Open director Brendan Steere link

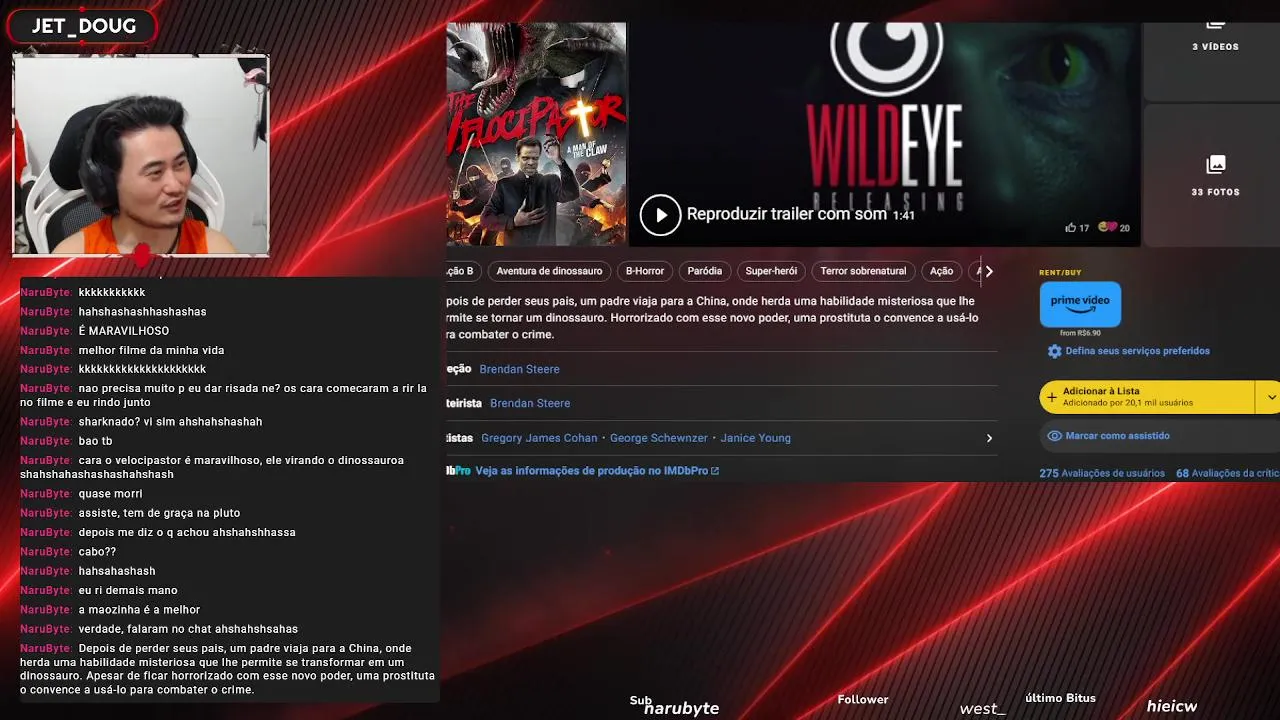(519, 369)
